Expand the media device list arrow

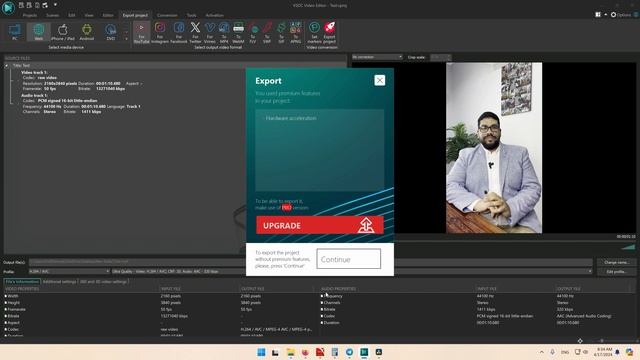click(x=126, y=39)
